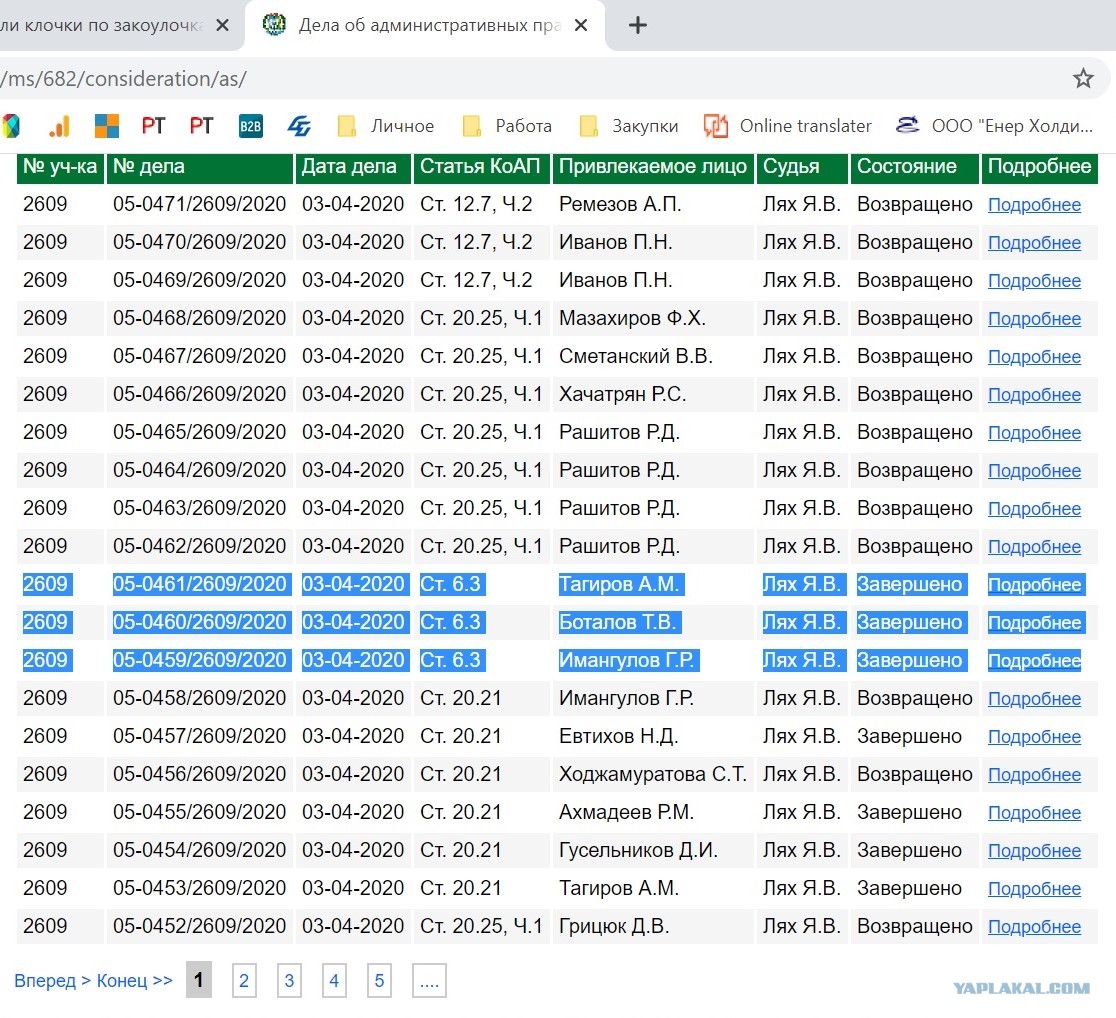Switch to the Дела об административных tab
1116x1018 pixels.
[427, 26]
